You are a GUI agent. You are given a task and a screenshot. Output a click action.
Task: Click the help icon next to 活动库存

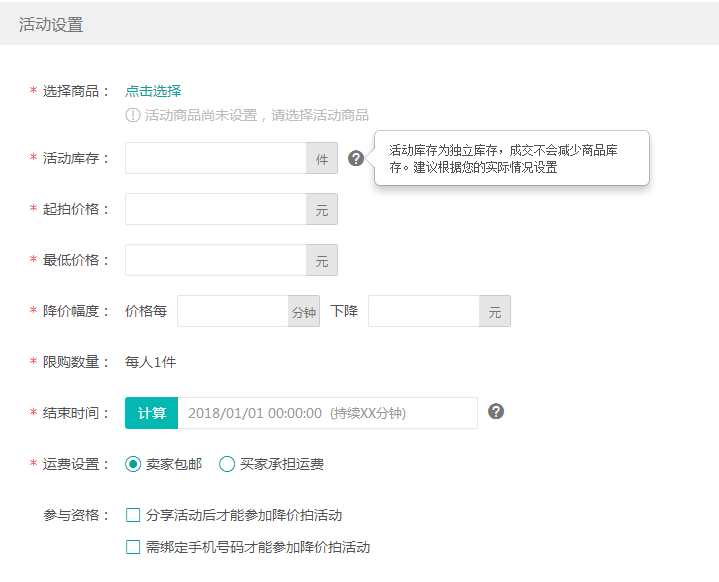coord(356,158)
